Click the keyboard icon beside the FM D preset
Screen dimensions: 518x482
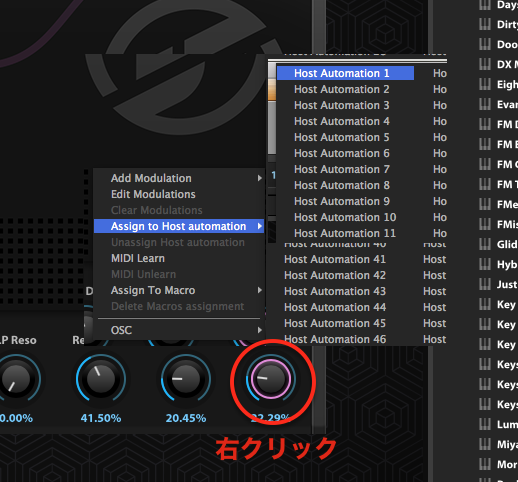[485, 124]
